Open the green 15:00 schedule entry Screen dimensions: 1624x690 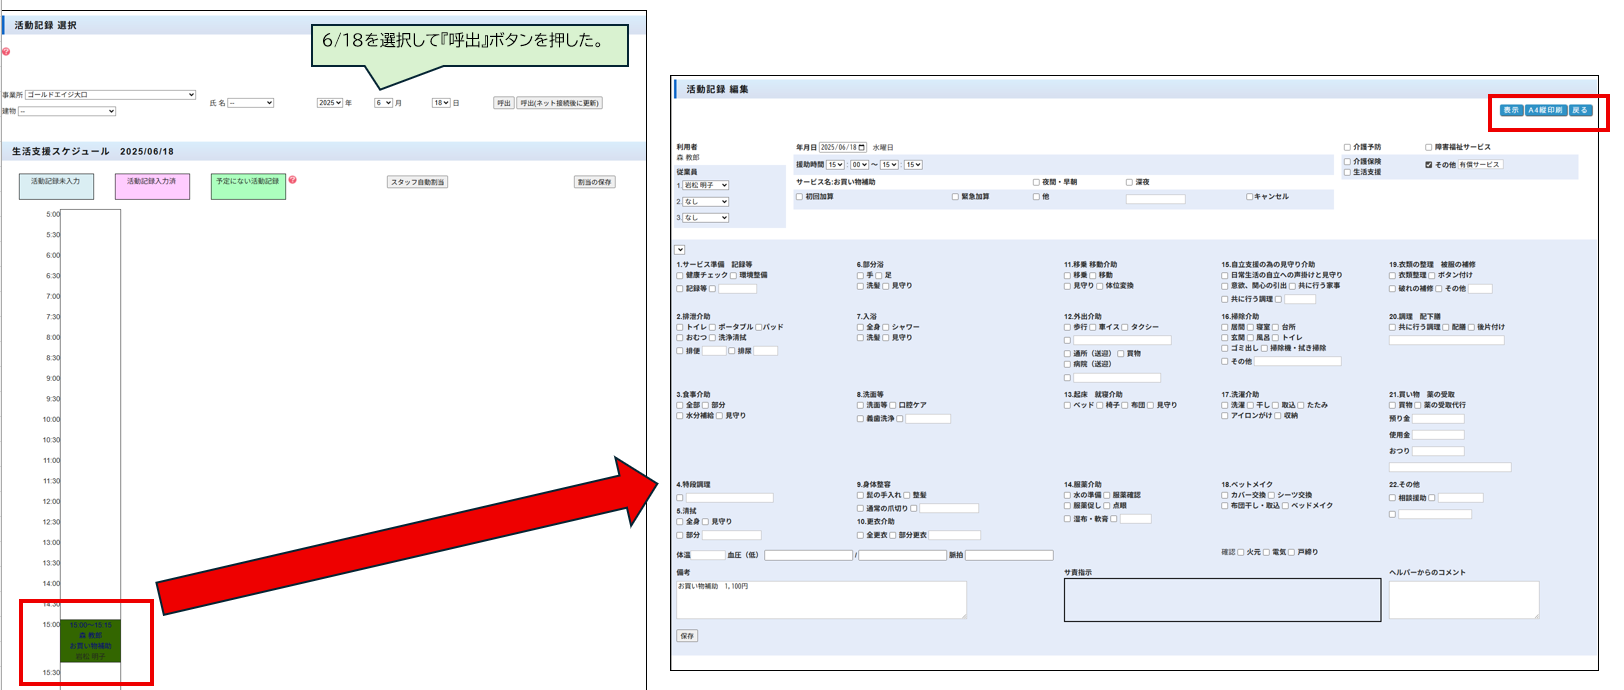pyautogui.click(x=90, y=641)
